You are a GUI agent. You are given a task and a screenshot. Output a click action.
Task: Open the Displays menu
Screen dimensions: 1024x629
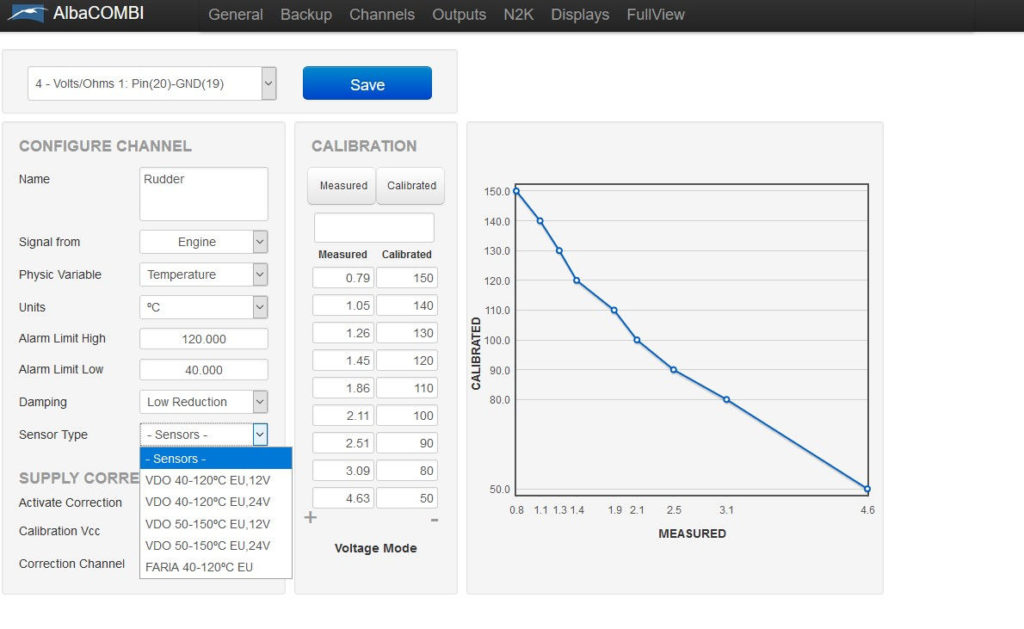click(x=580, y=14)
